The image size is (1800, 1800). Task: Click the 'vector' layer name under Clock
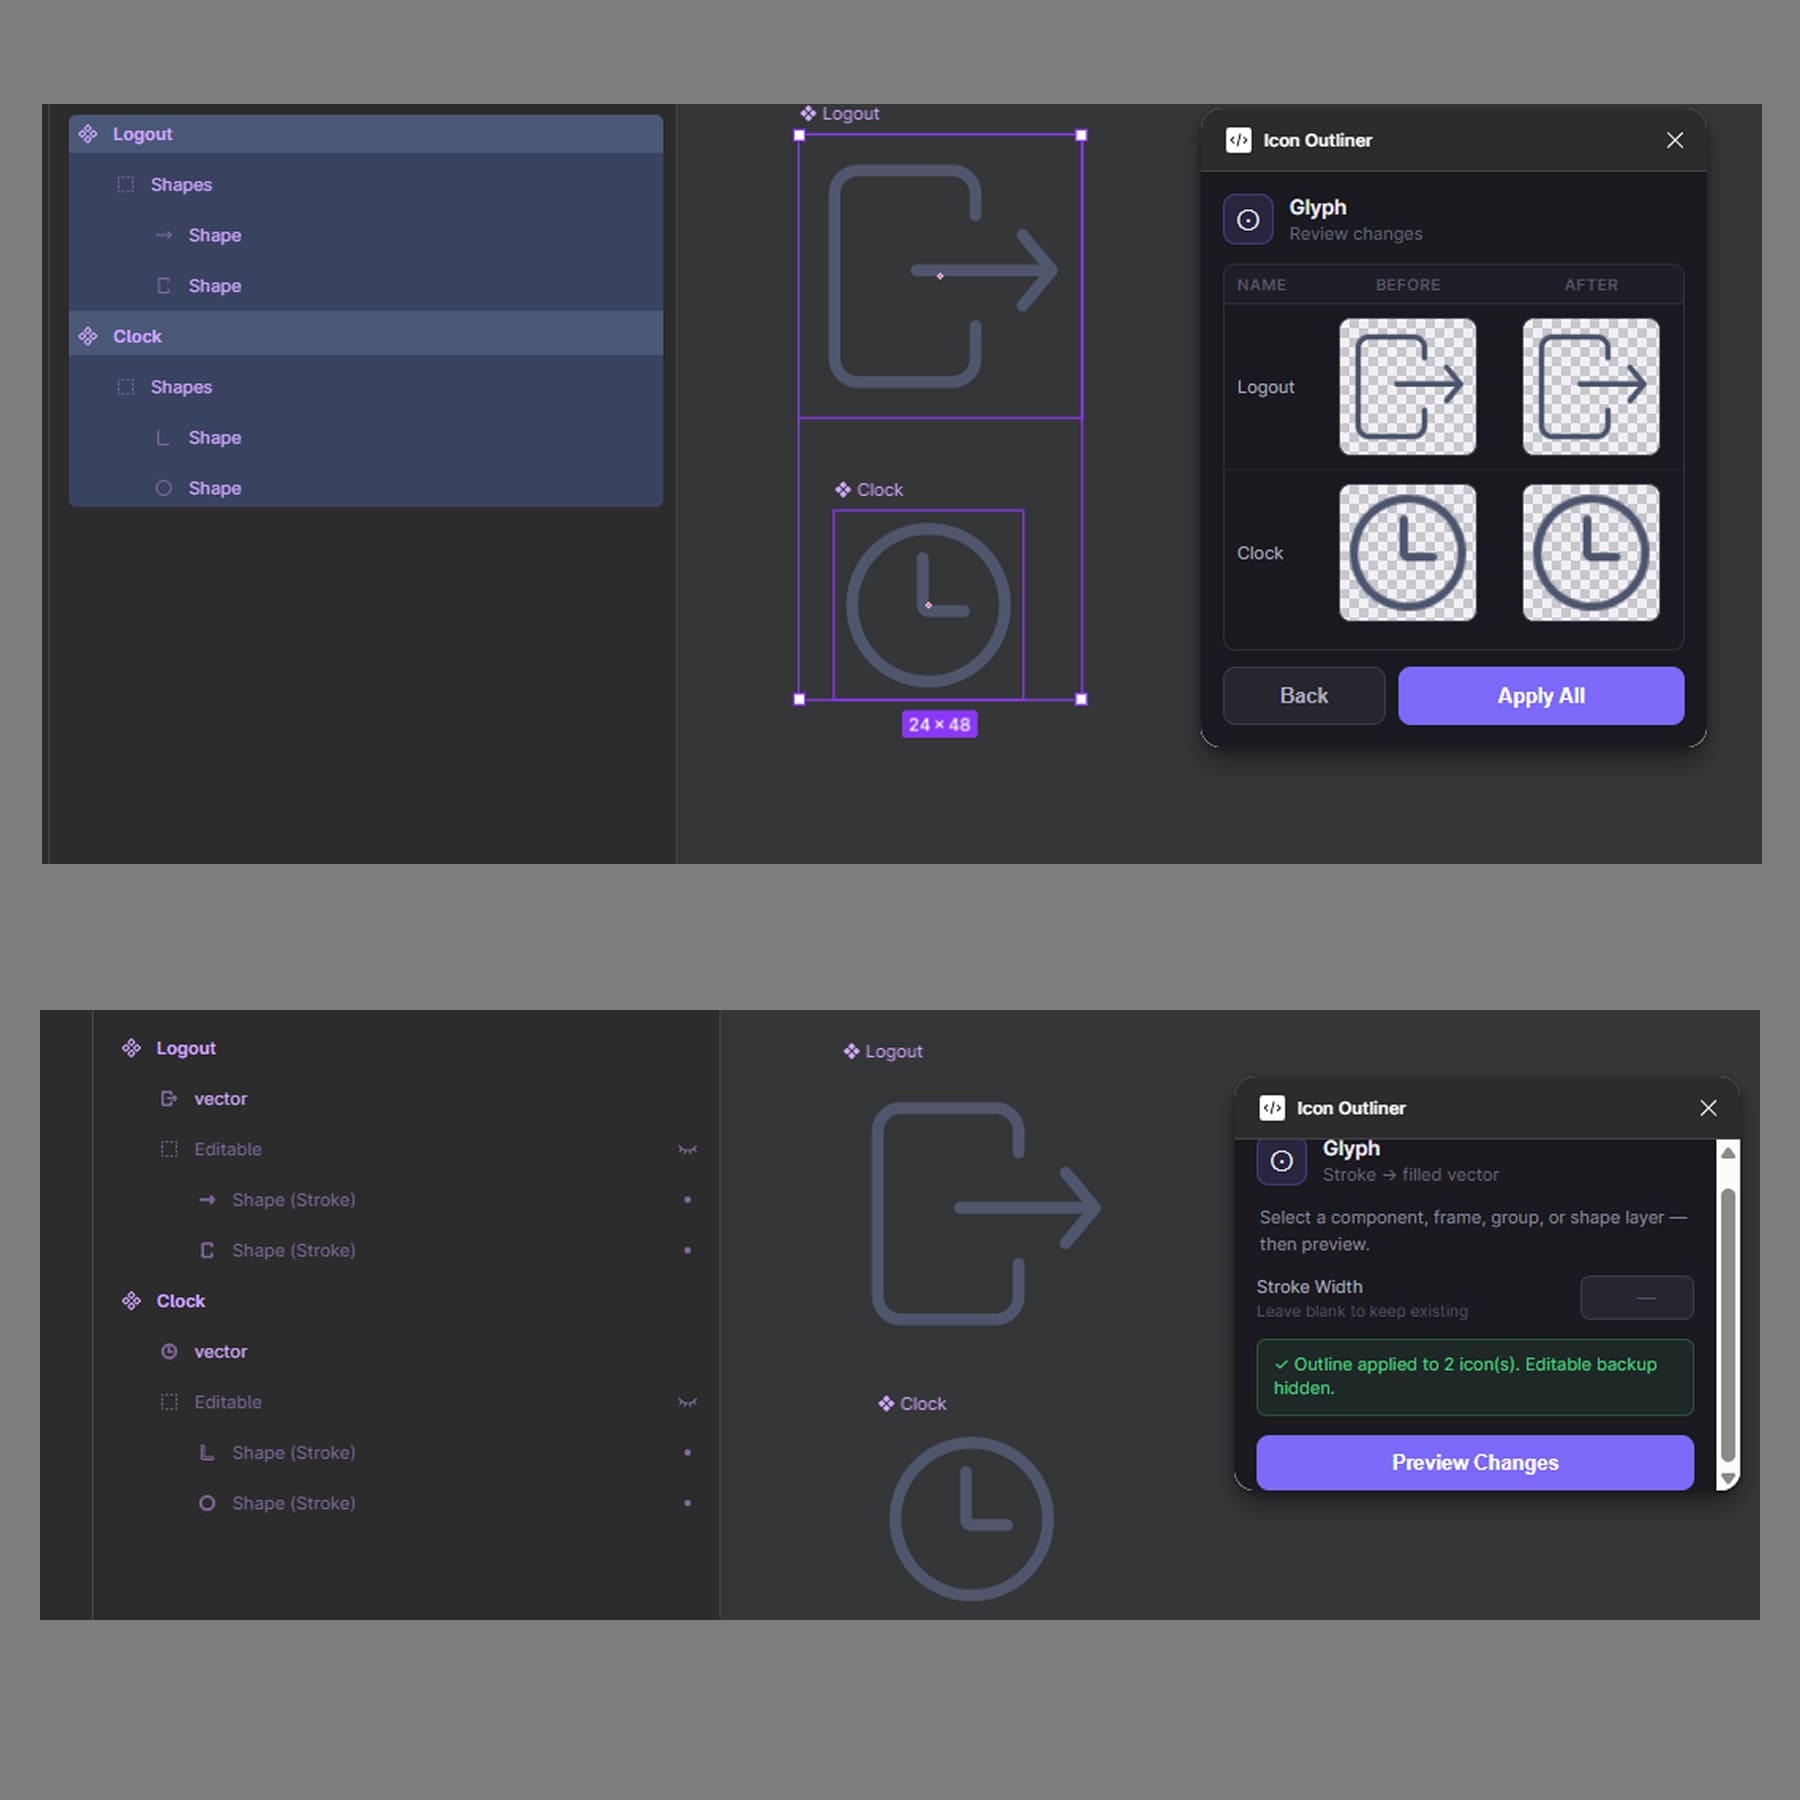click(221, 1351)
